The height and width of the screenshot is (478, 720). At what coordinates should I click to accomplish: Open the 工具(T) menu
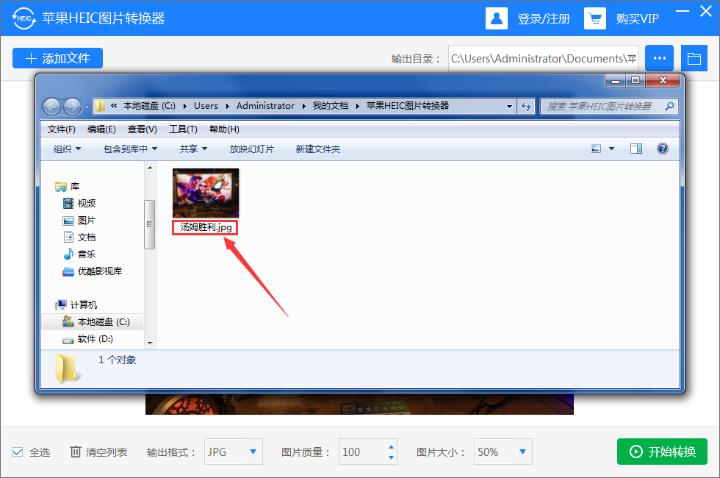coord(183,129)
